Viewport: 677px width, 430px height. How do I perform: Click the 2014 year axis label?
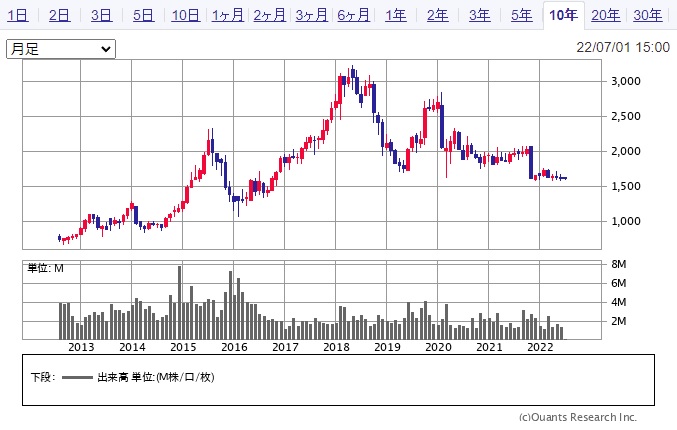[x=132, y=347]
